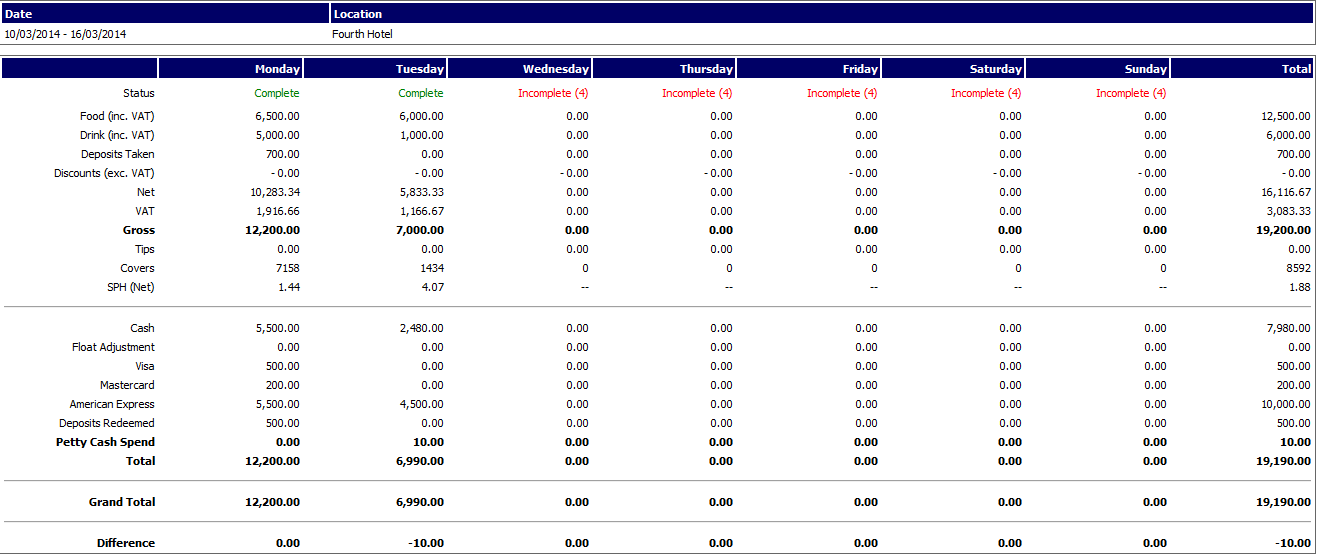This screenshot has height=554, width=1317.
Task: Click the Location header cell
Action: tap(820, 14)
